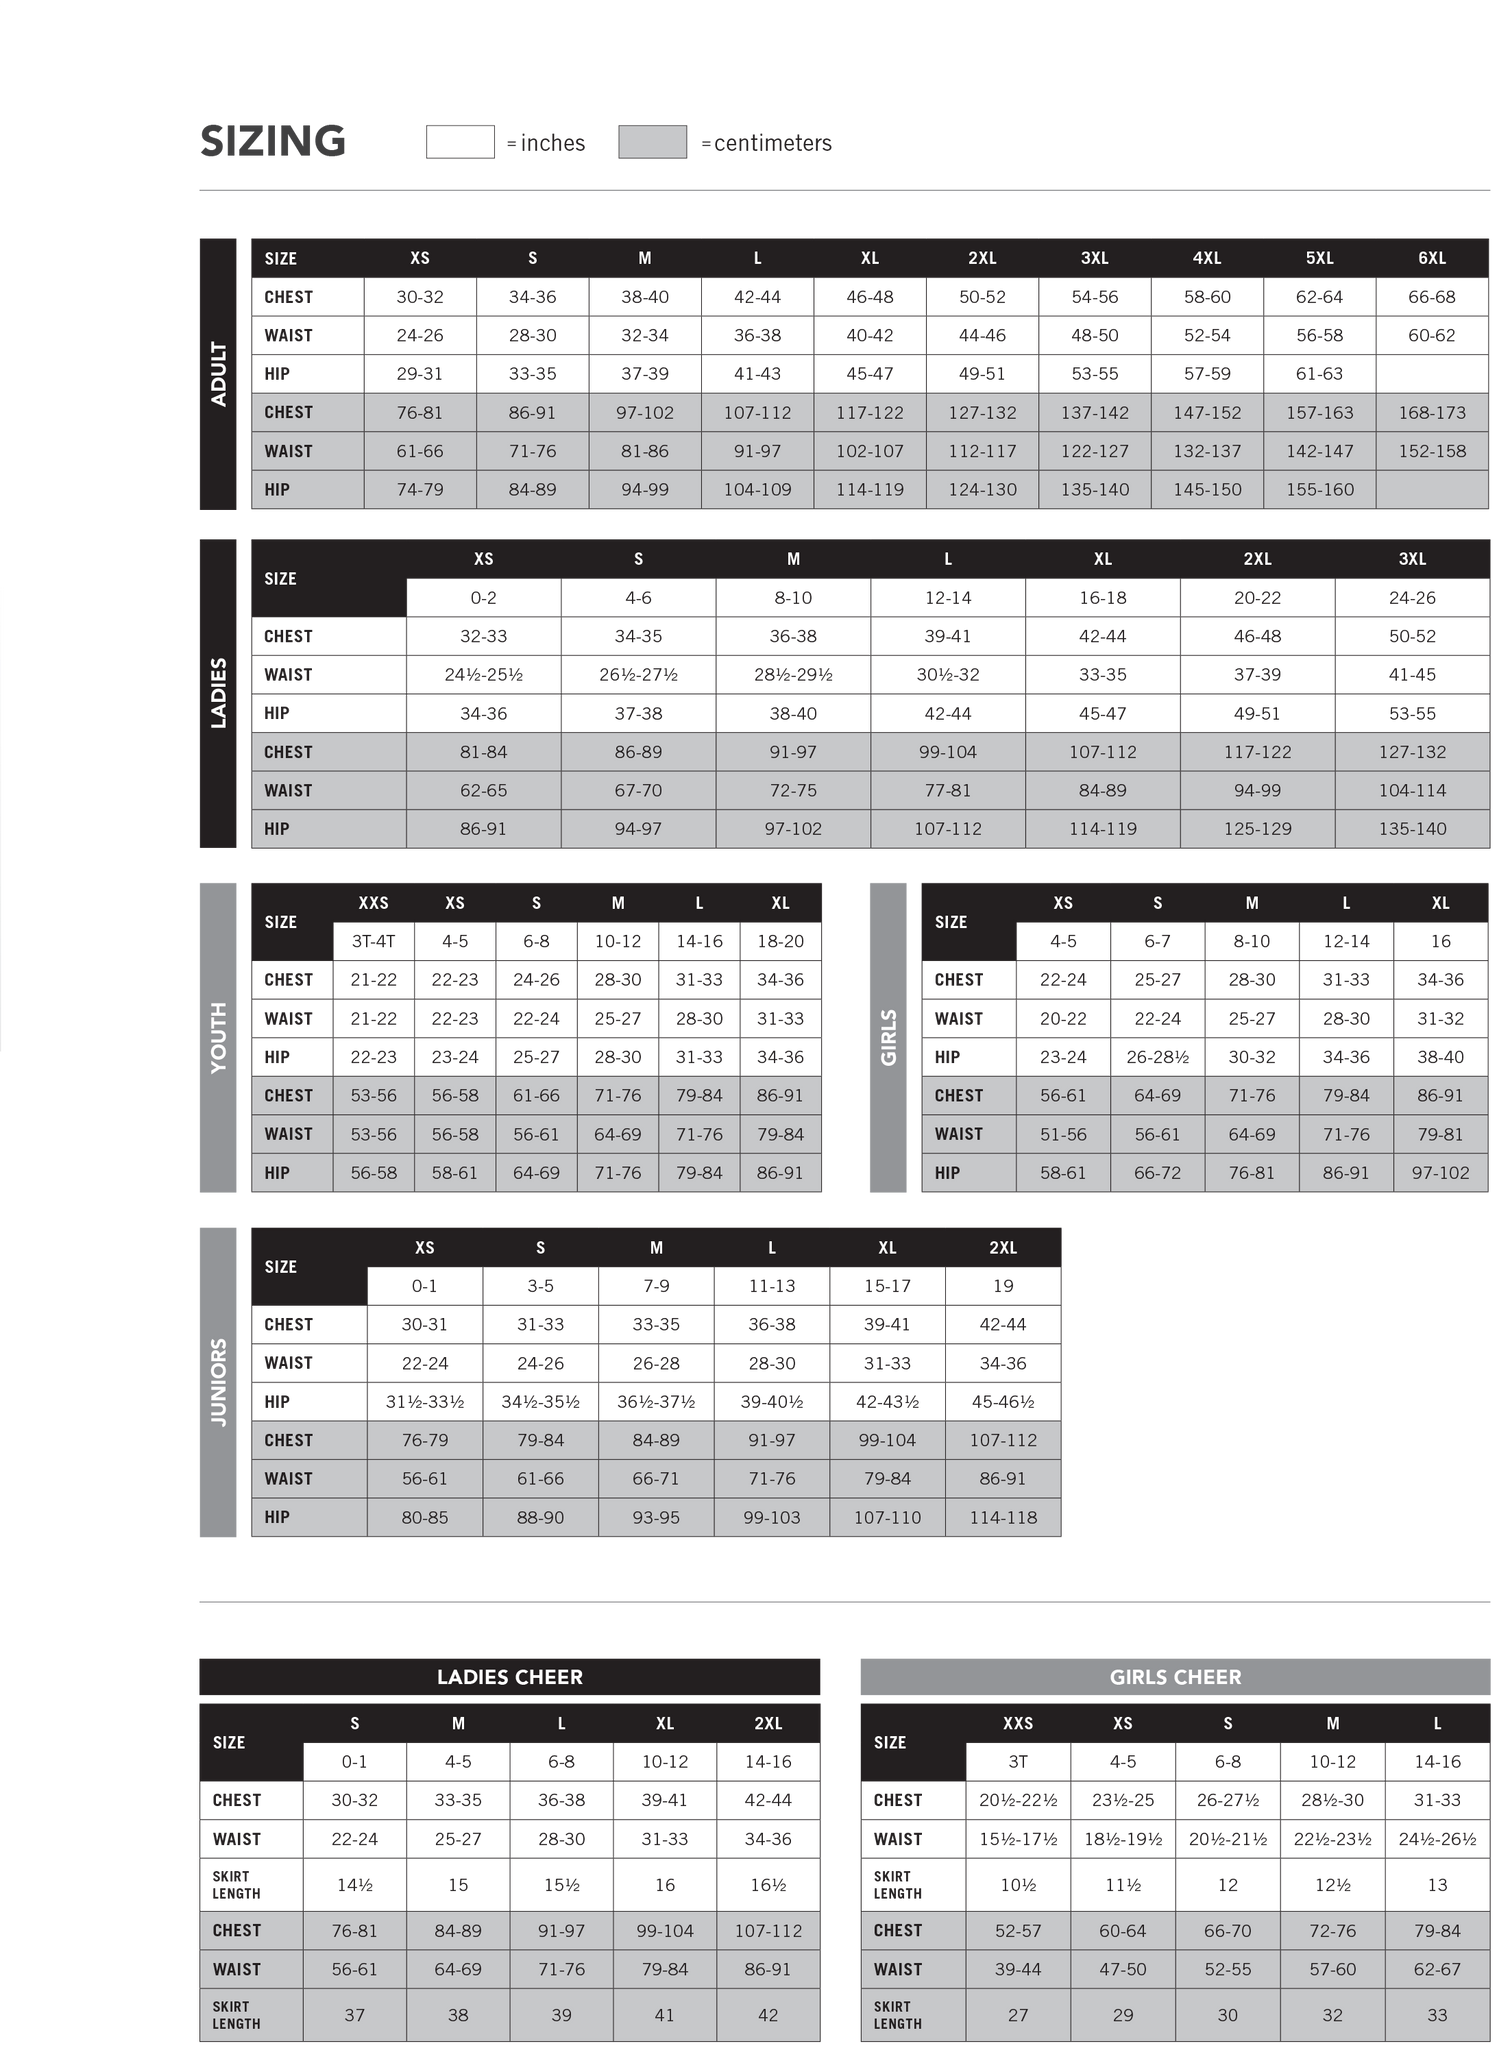1497x2048 pixels.
Task: Click Adult waist cell '60-62'
Action: click(1432, 335)
